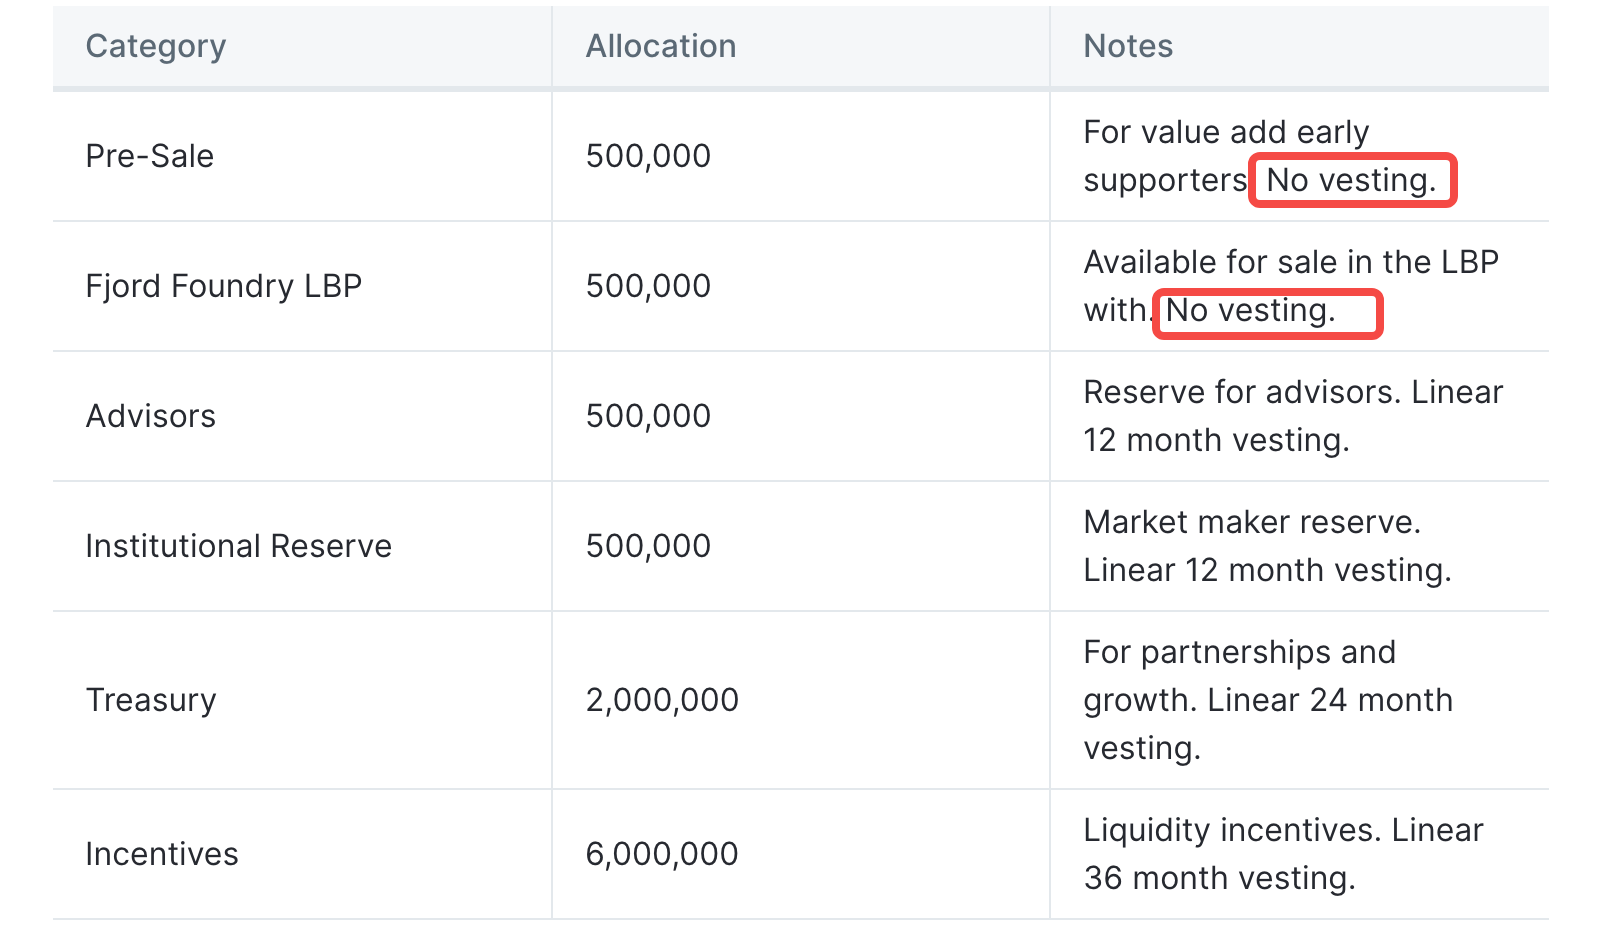This screenshot has width=1614, height=946.
Task: Select the Fjord Foundry LBP cell
Action: (223, 286)
